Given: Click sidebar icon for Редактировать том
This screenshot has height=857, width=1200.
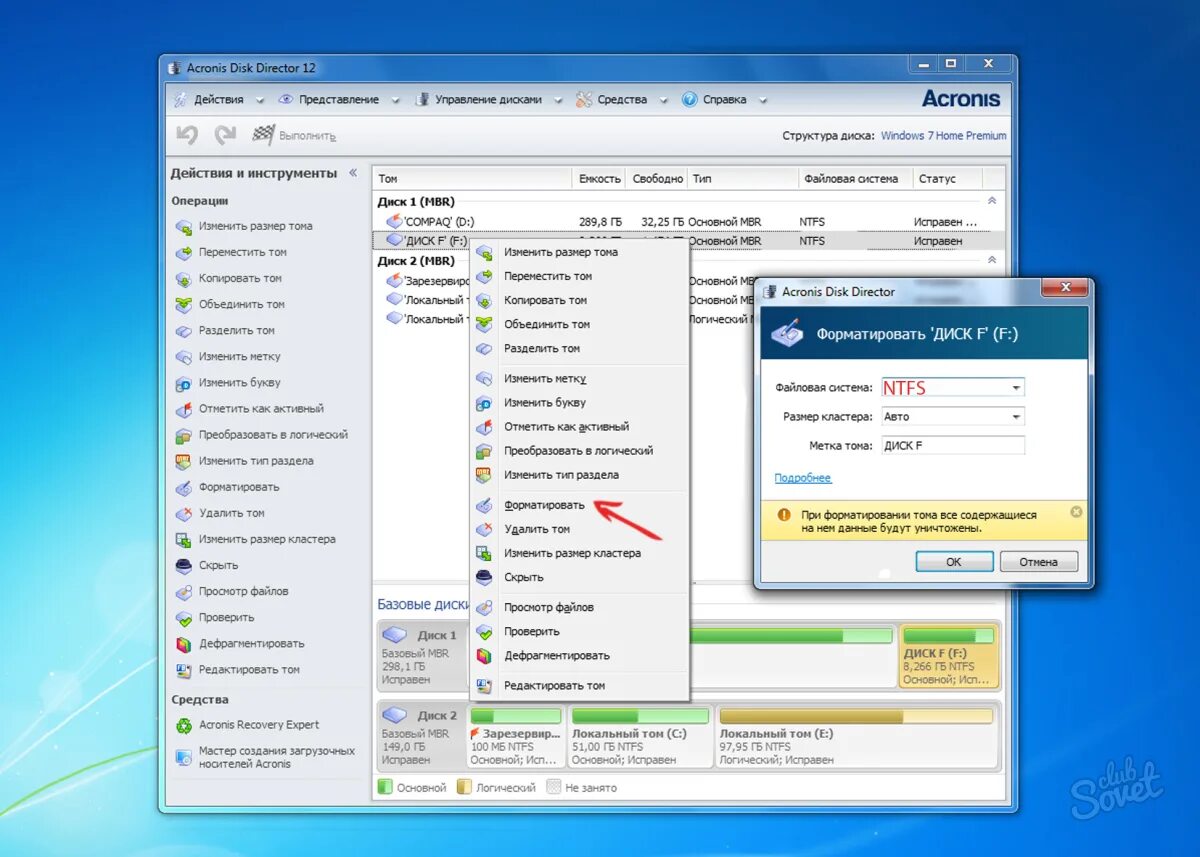Looking at the screenshot, I should point(183,670).
